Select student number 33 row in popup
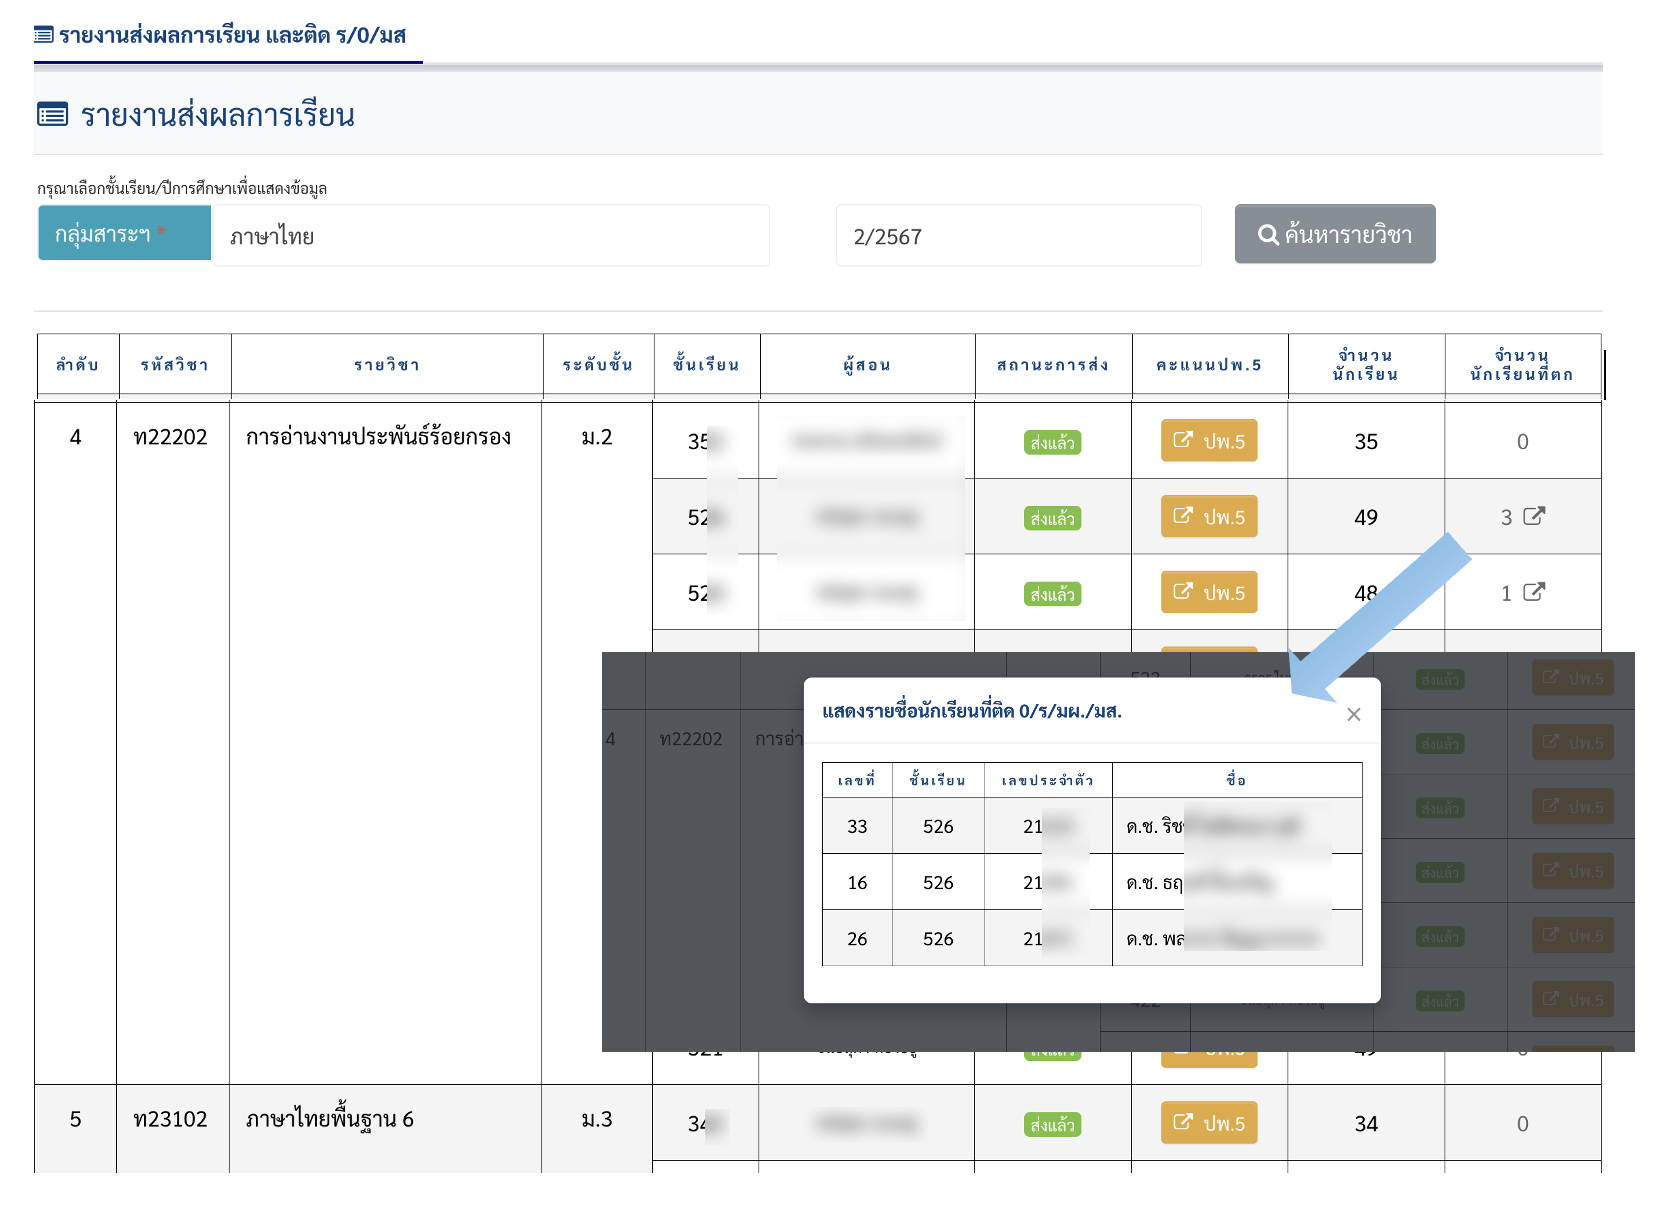 click(1091, 826)
